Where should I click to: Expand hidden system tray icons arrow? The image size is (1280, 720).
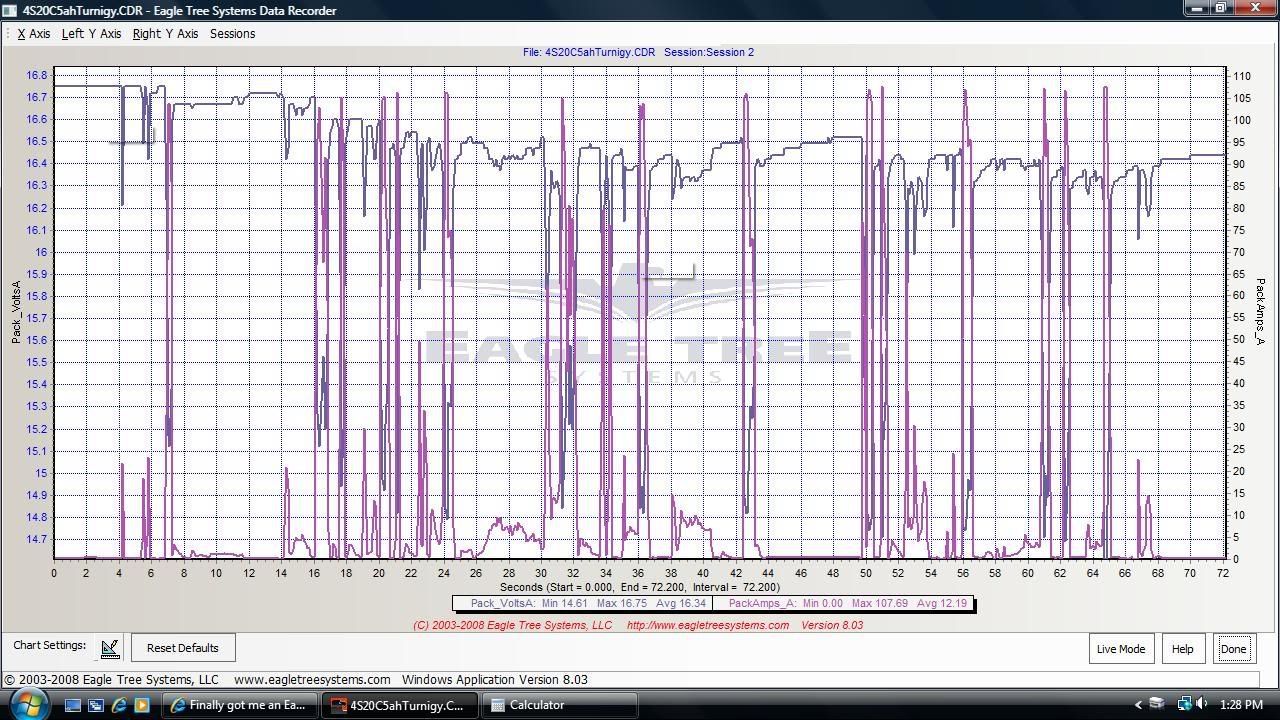pos(1137,705)
